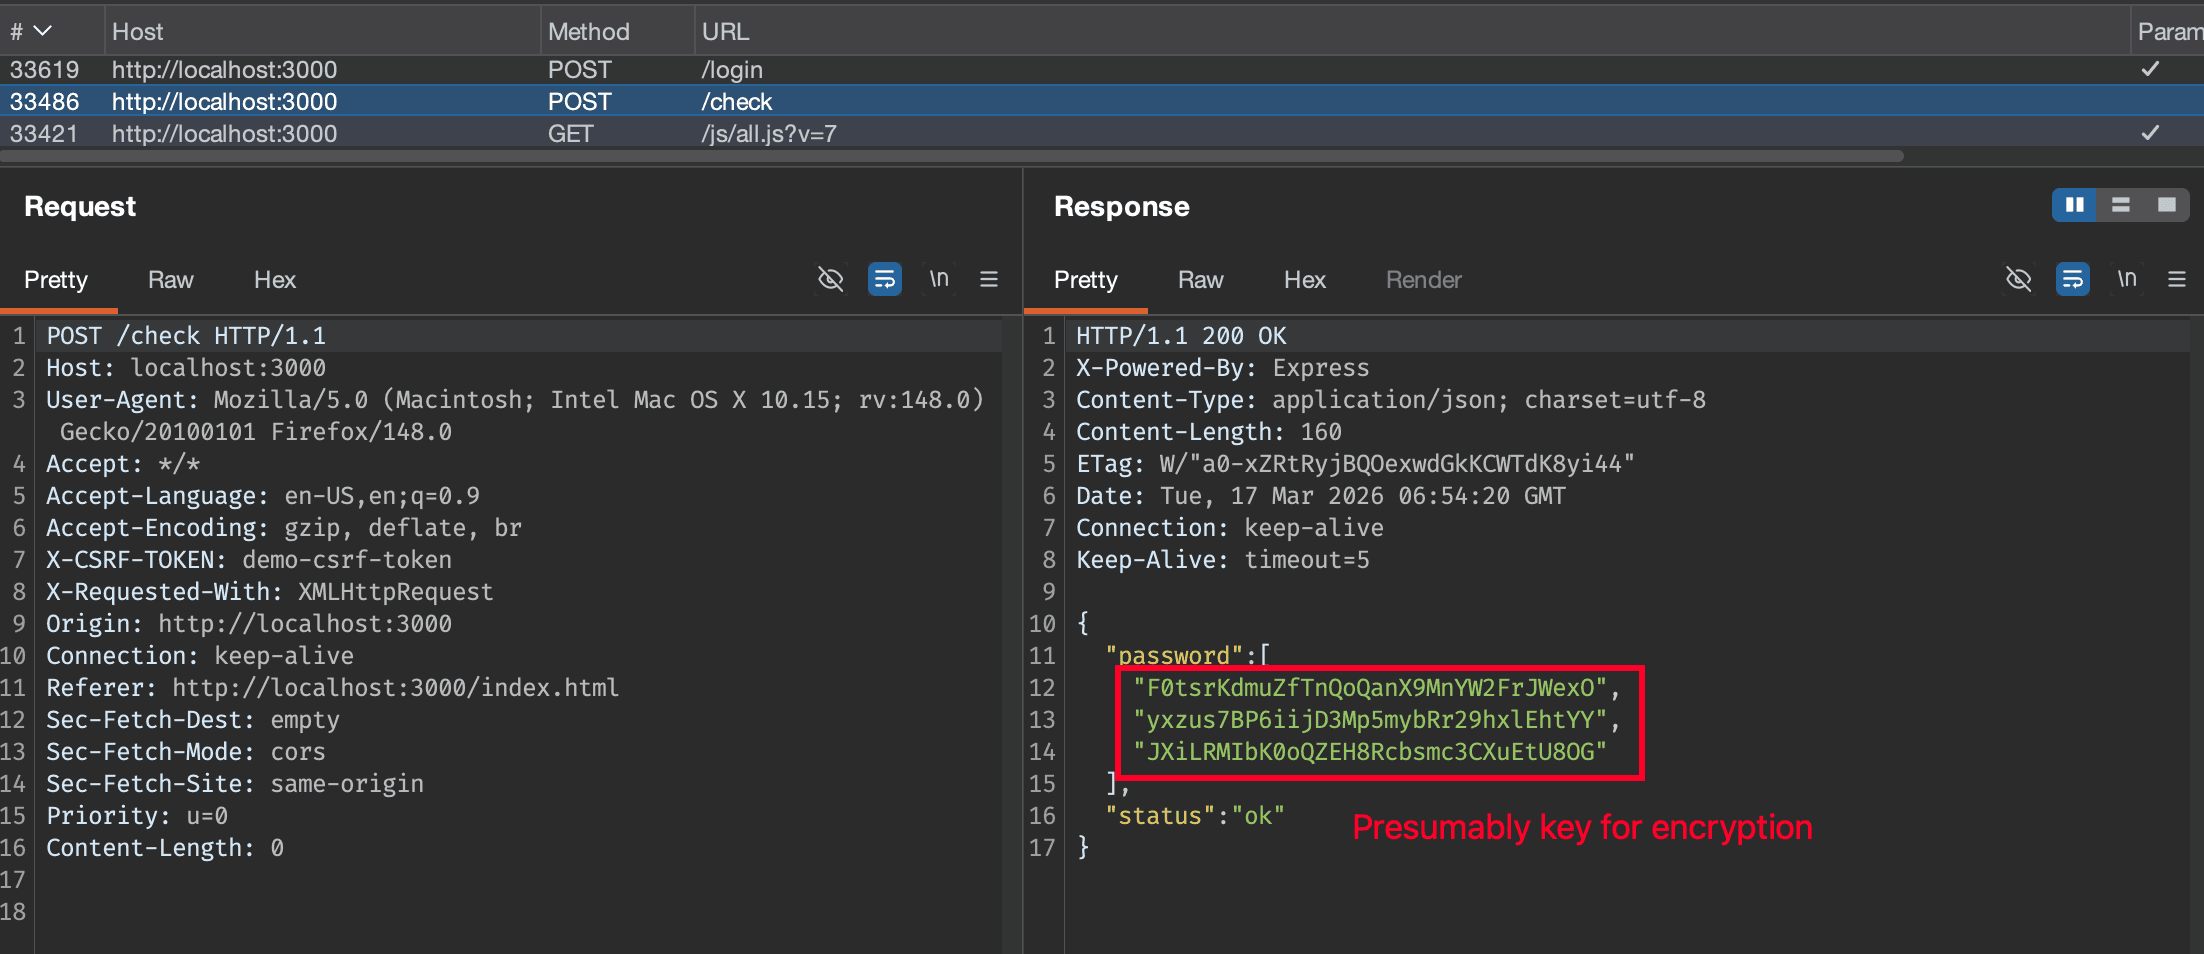Toggle hidden characters in the Request pane
The width and height of the screenshot is (2204, 954).
[830, 279]
